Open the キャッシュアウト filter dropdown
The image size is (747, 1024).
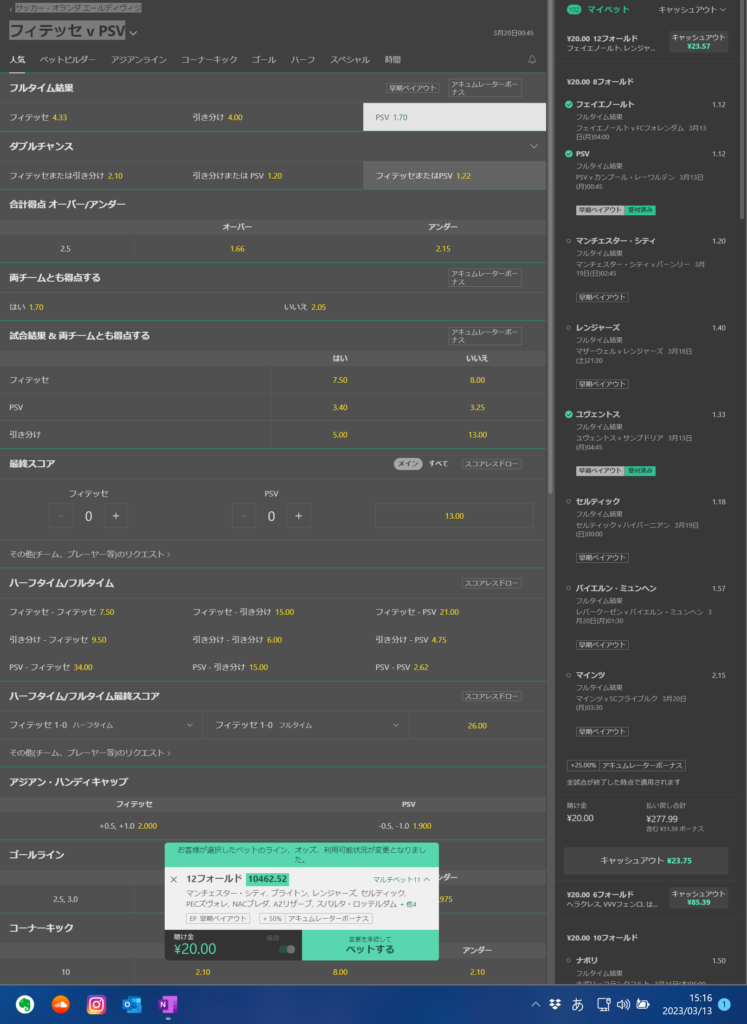coord(691,10)
